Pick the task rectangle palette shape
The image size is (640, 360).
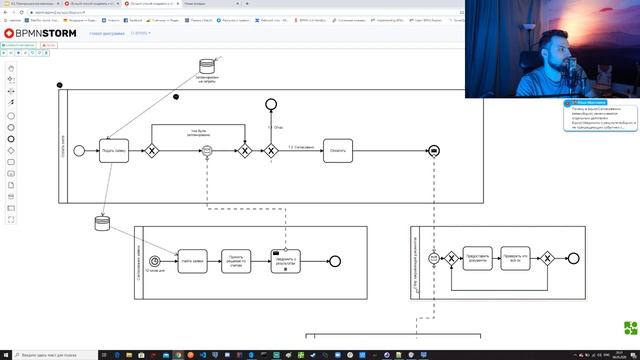pyautogui.click(x=11, y=162)
